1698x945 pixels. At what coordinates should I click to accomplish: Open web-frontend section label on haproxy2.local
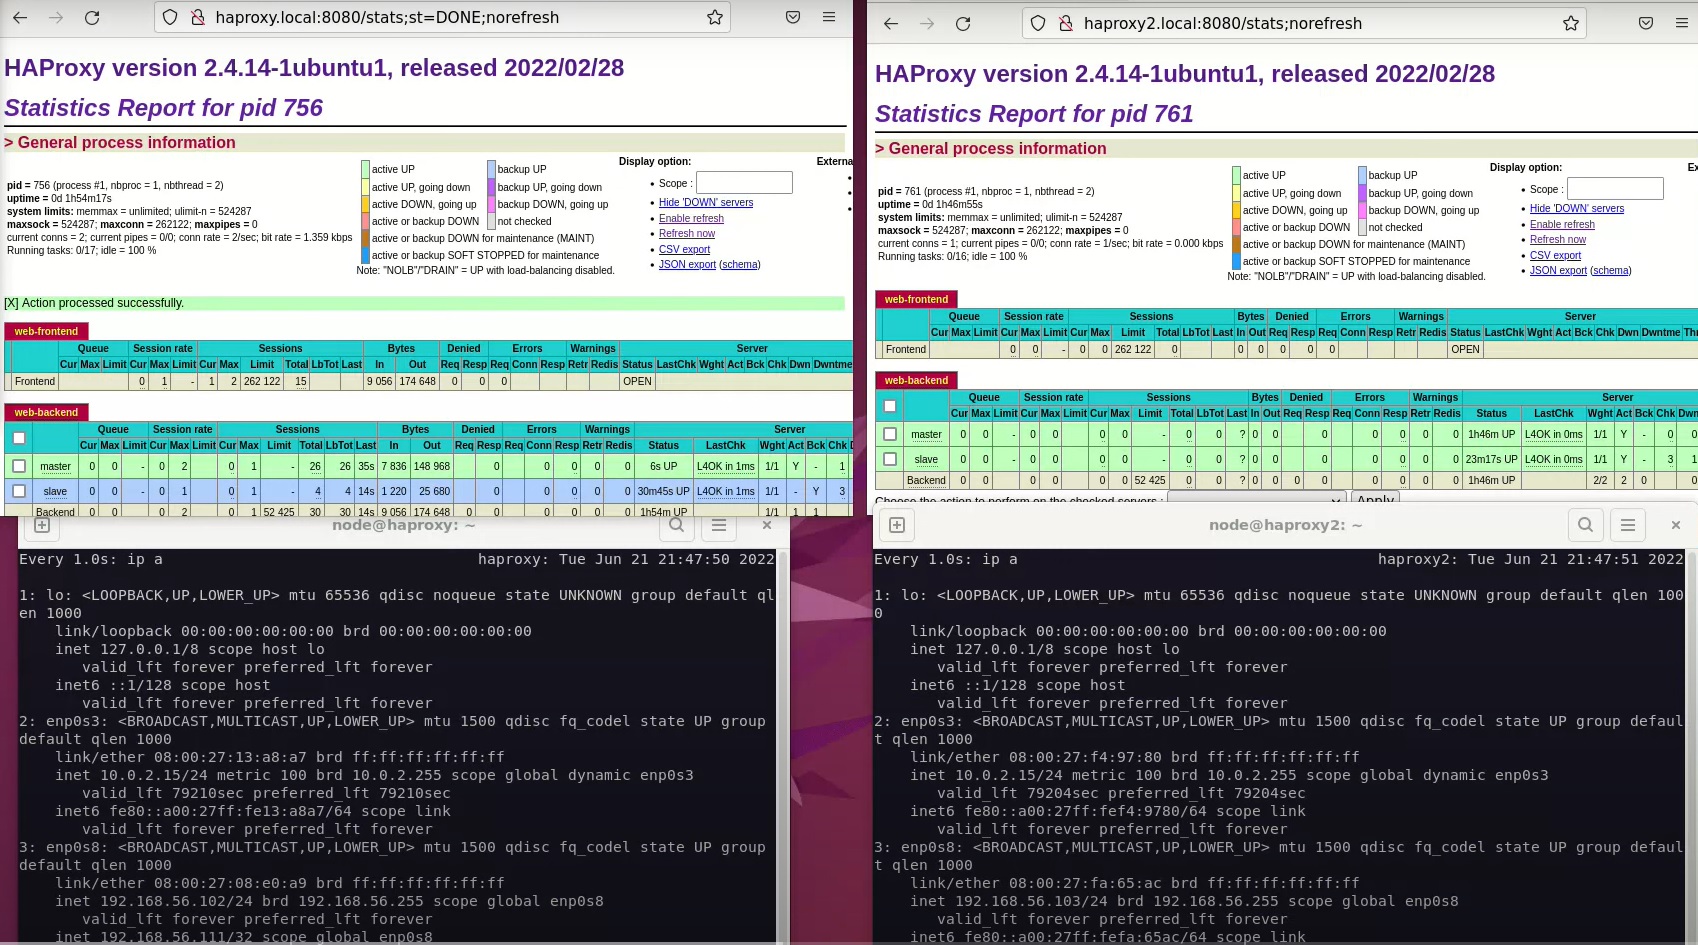pos(916,299)
